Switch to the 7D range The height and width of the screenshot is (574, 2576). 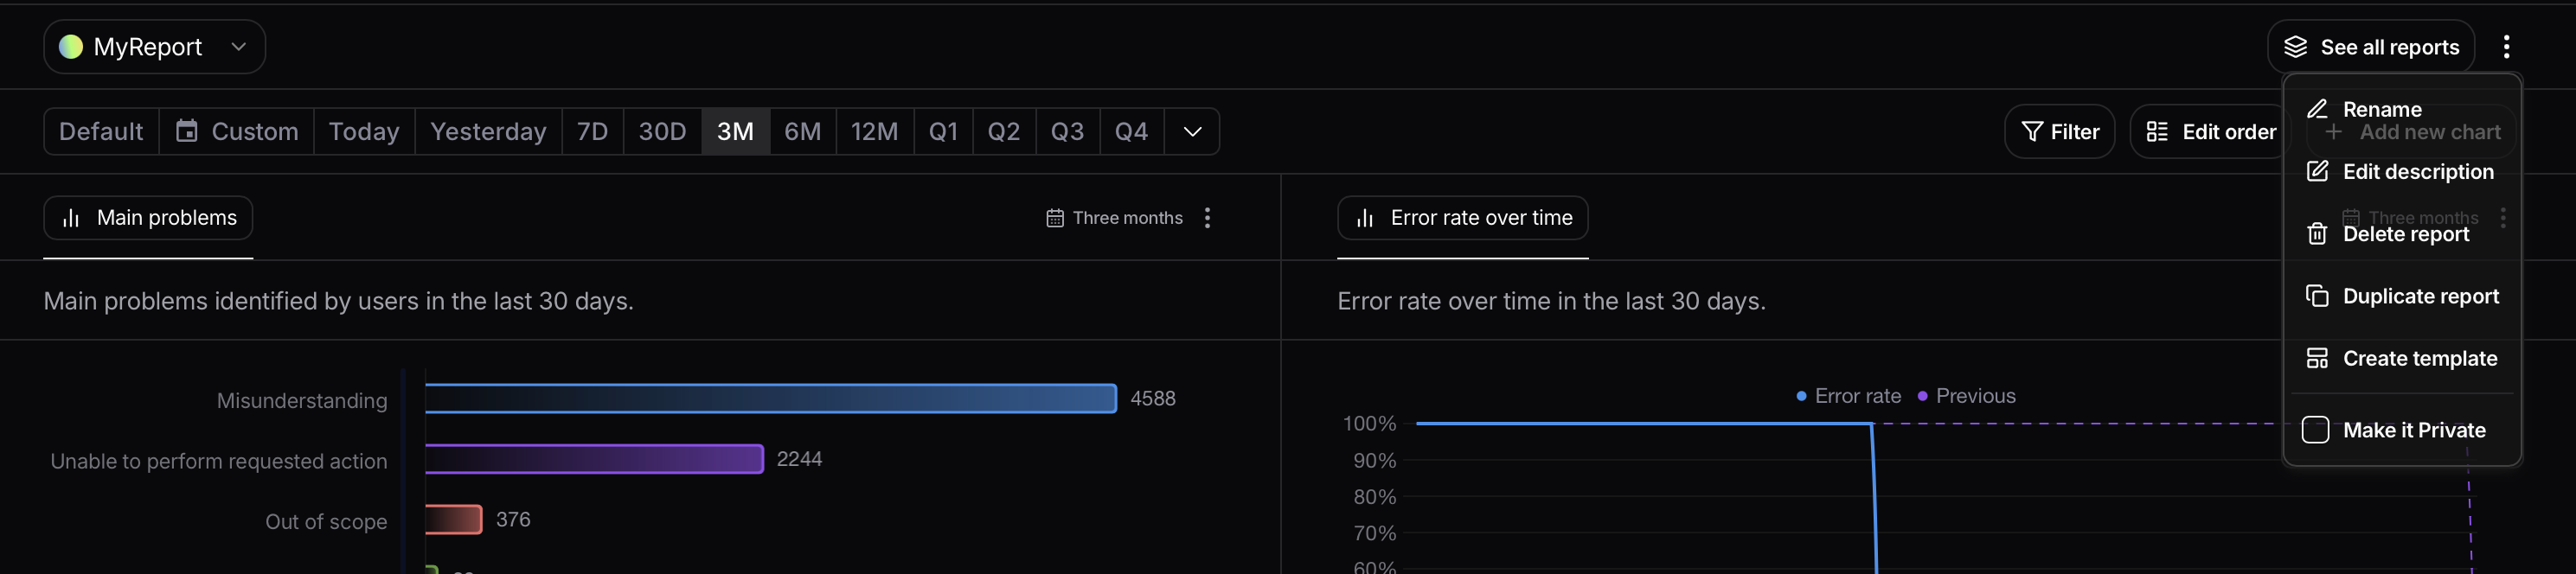(592, 131)
